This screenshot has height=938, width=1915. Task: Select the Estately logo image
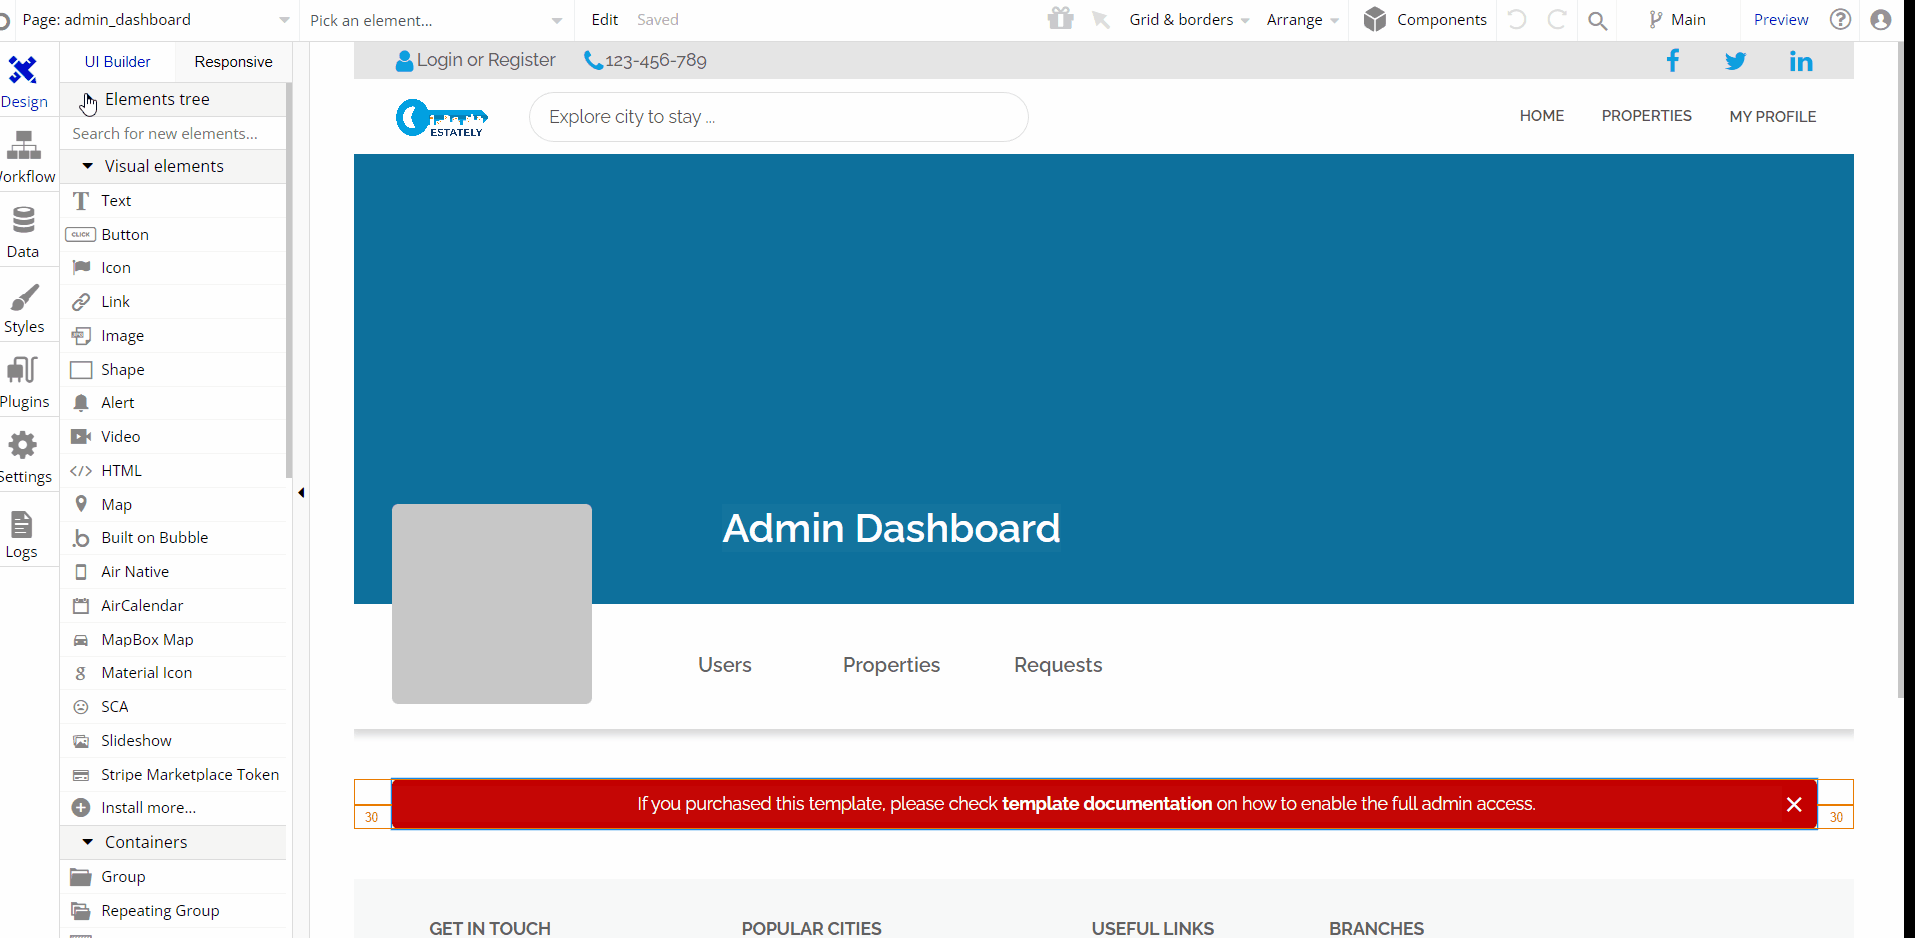[x=442, y=118]
